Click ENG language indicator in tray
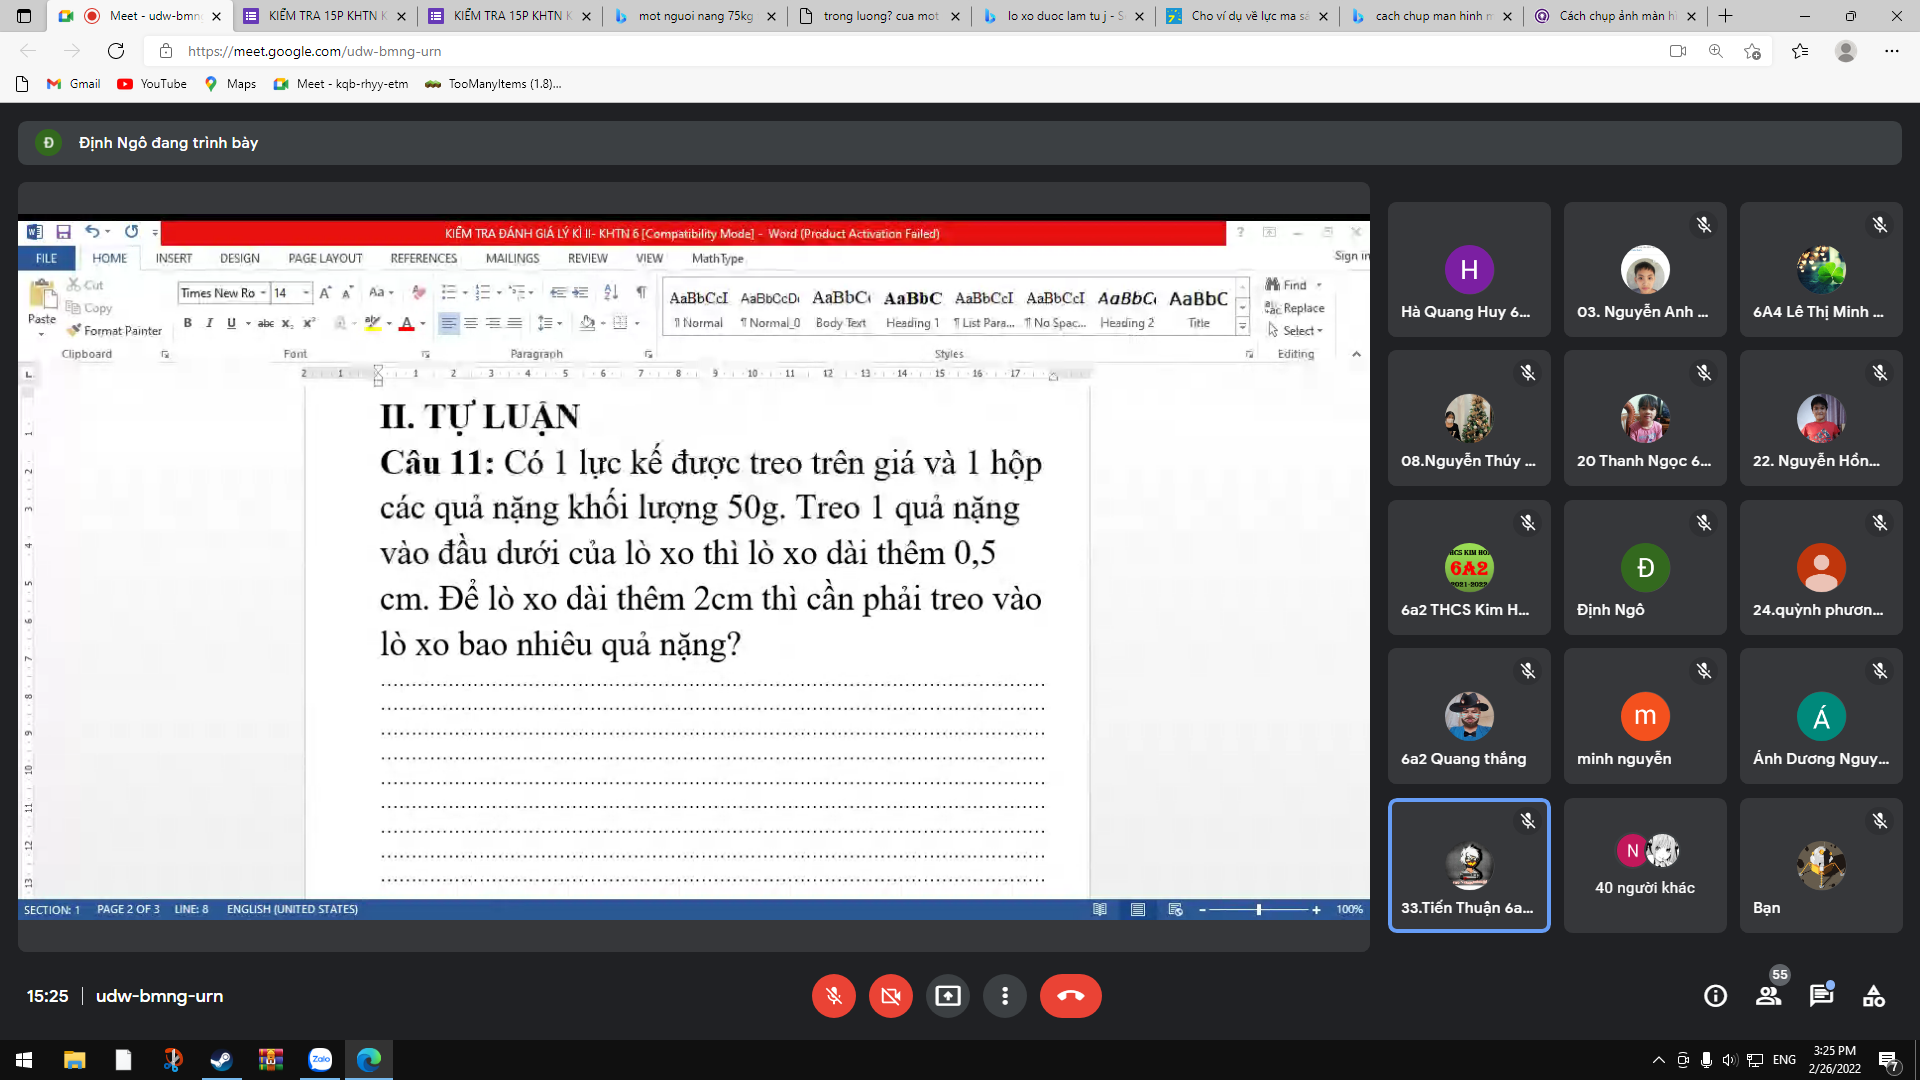Image resolution: width=1920 pixels, height=1080 pixels. [x=1784, y=1060]
